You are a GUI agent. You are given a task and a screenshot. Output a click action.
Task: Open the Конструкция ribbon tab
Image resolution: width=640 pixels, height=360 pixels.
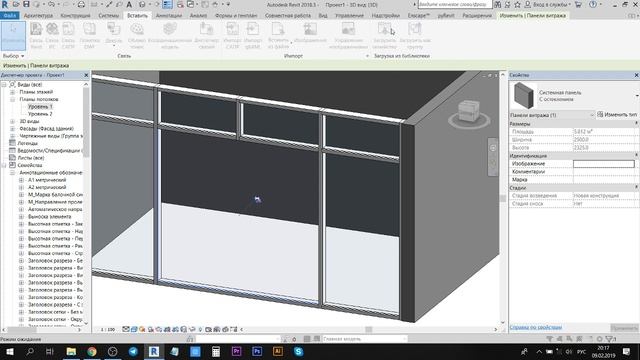click(76, 16)
